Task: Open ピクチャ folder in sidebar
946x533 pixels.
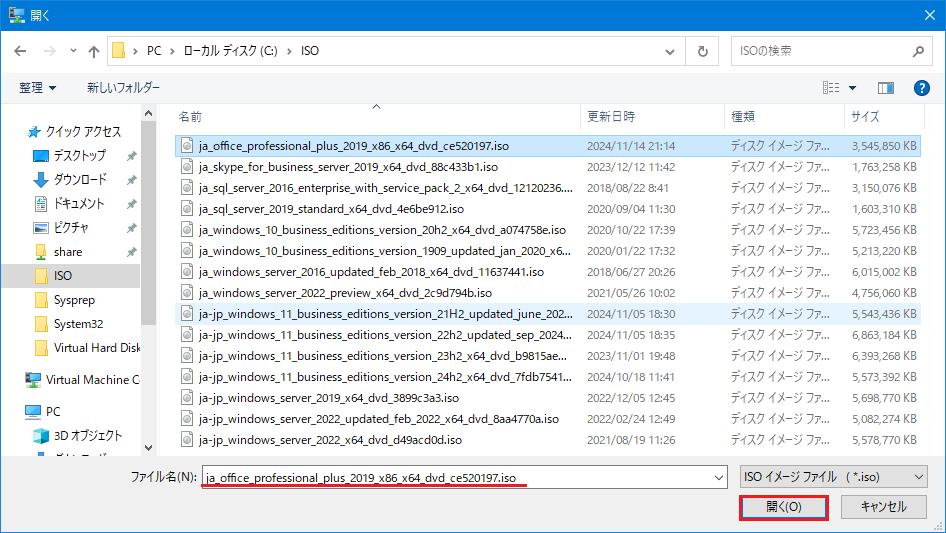Action: tap(71, 228)
